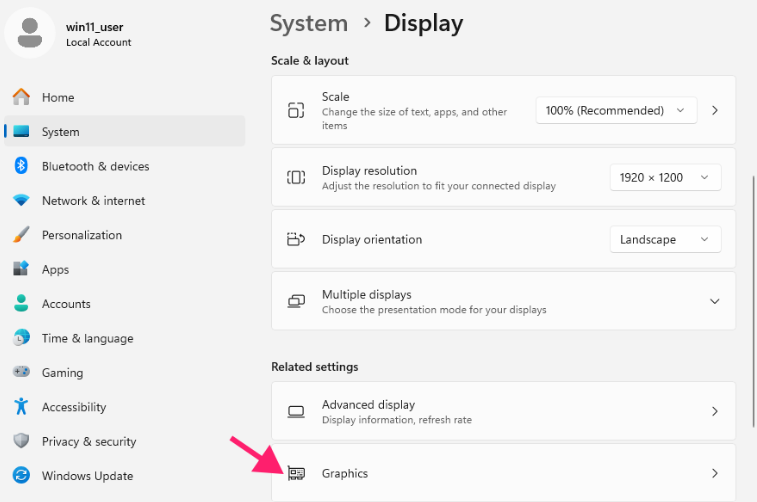Click the Display resolution icon
The width and height of the screenshot is (757, 502).
point(296,177)
